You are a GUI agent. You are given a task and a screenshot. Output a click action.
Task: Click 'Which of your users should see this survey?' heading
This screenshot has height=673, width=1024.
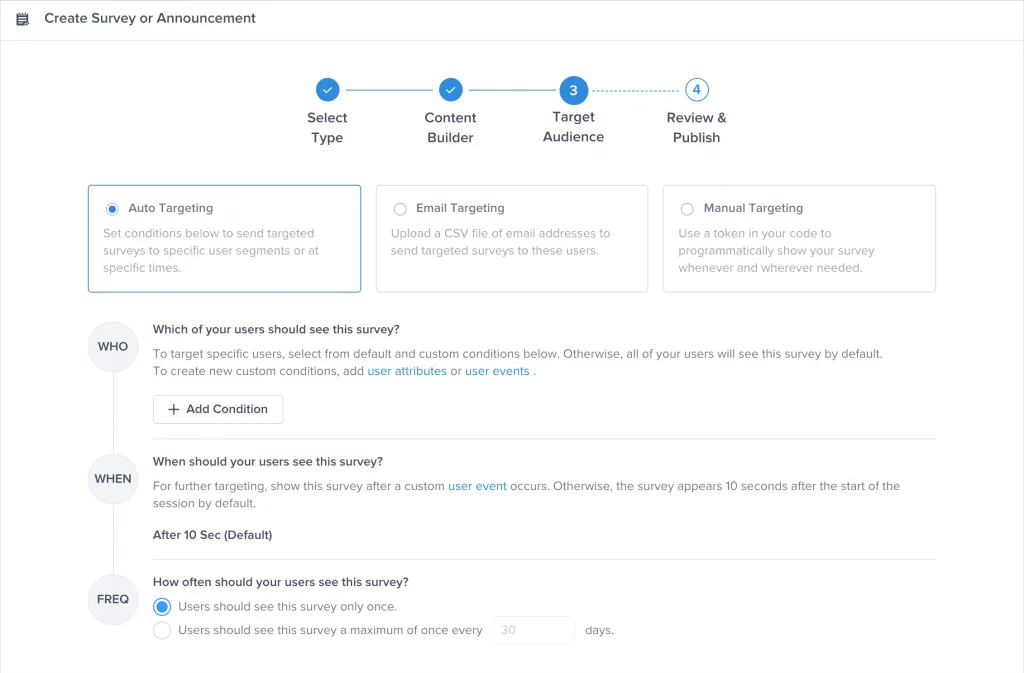pyautogui.click(x=276, y=329)
